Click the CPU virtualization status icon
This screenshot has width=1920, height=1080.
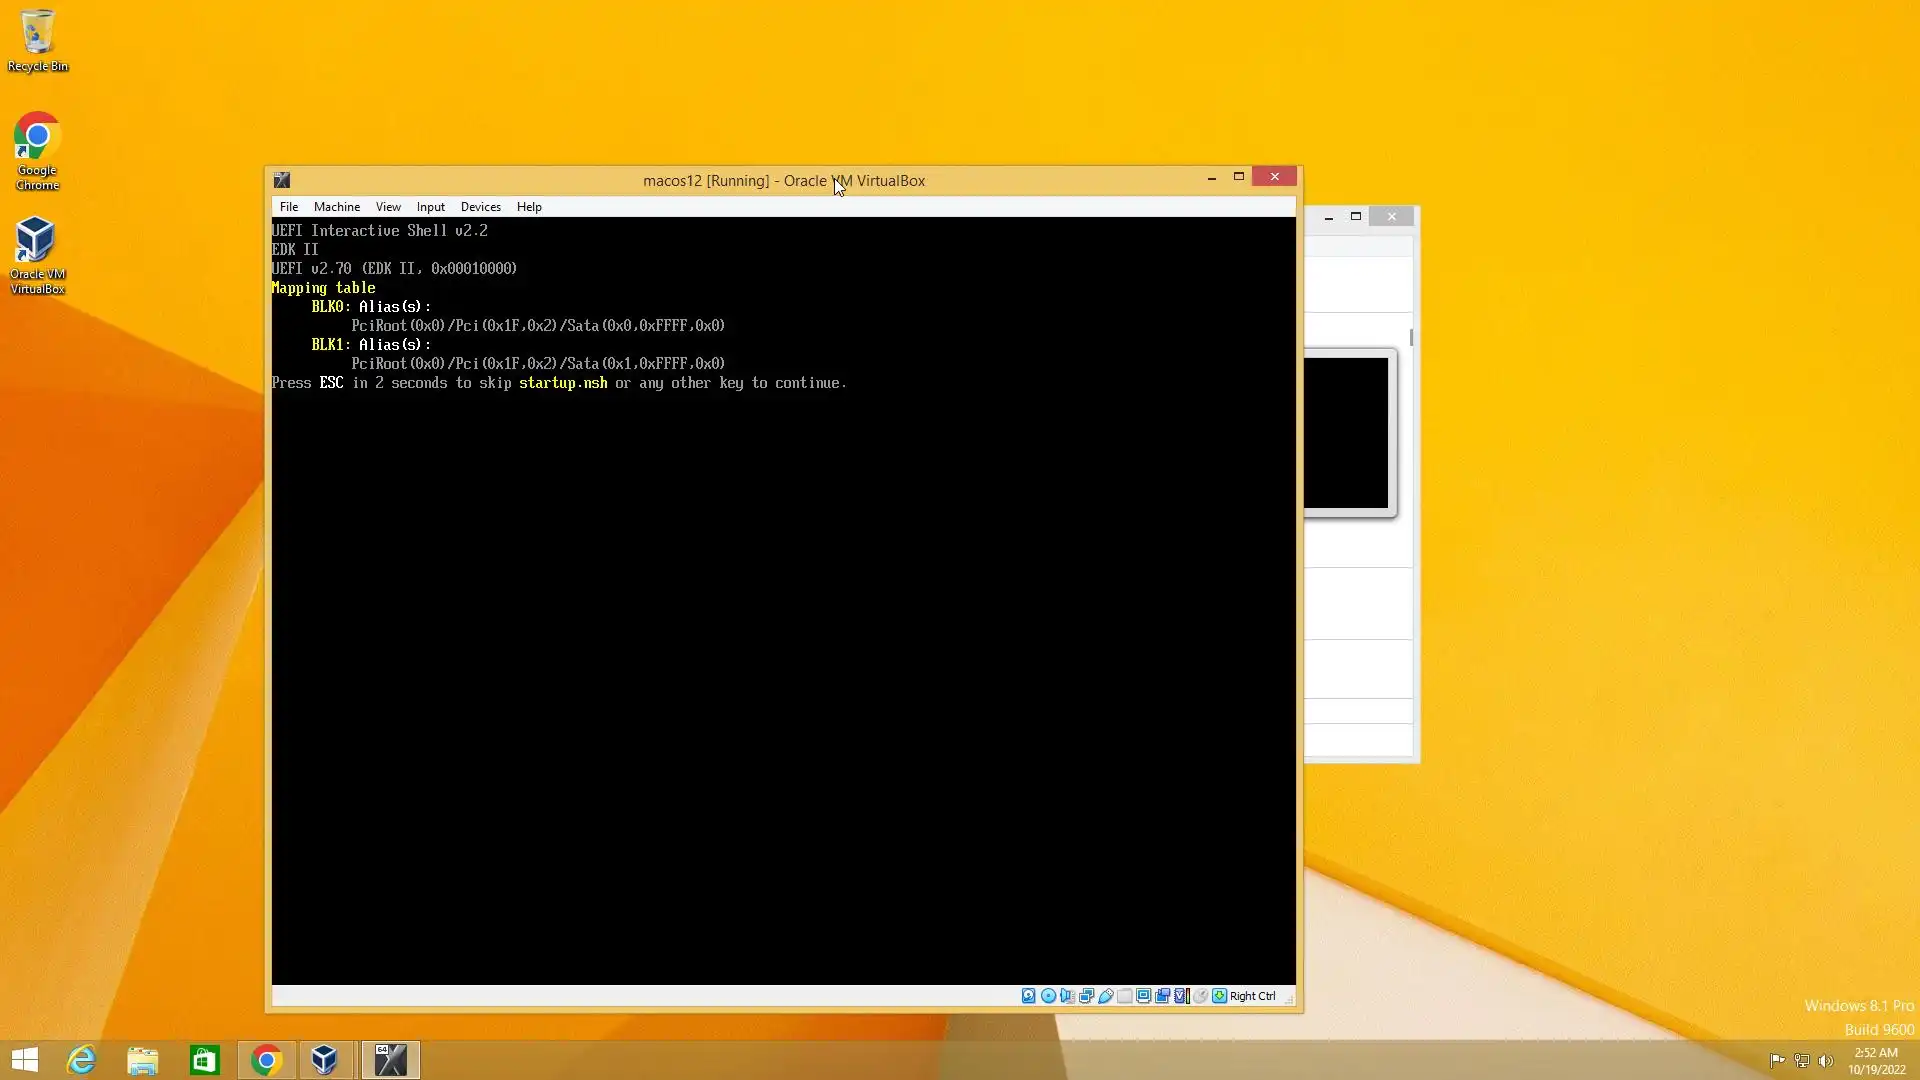1181,996
